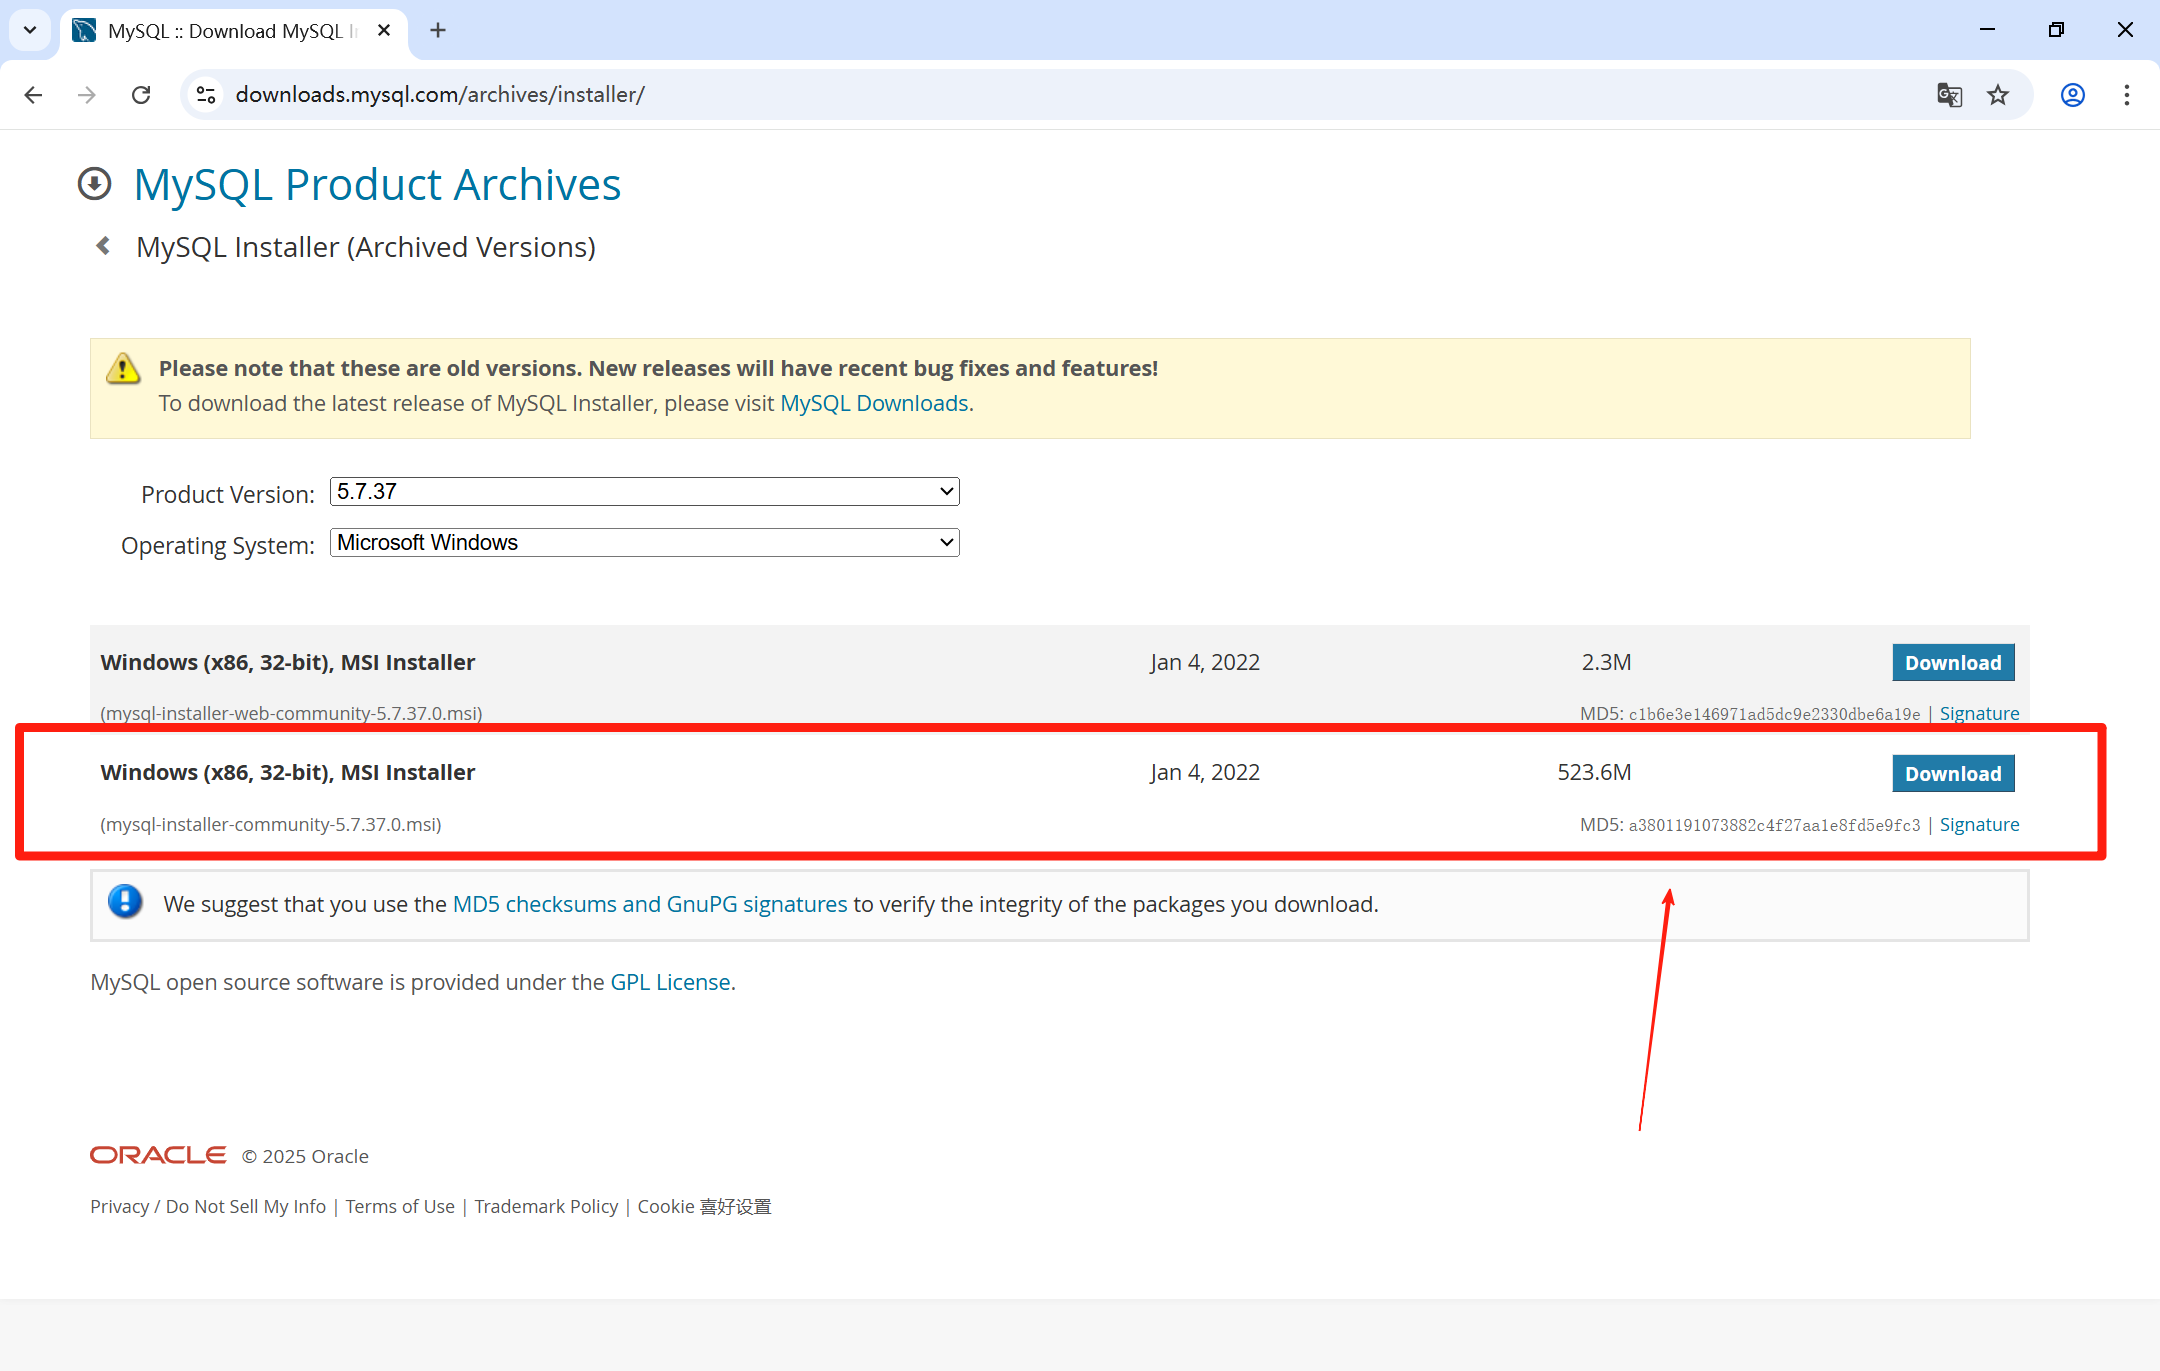2160x1371 pixels.
Task: Click MD5 hash c1b6e3e146971ad5dc9e2330dbe6a19e
Action: click(x=1774, y=714)
